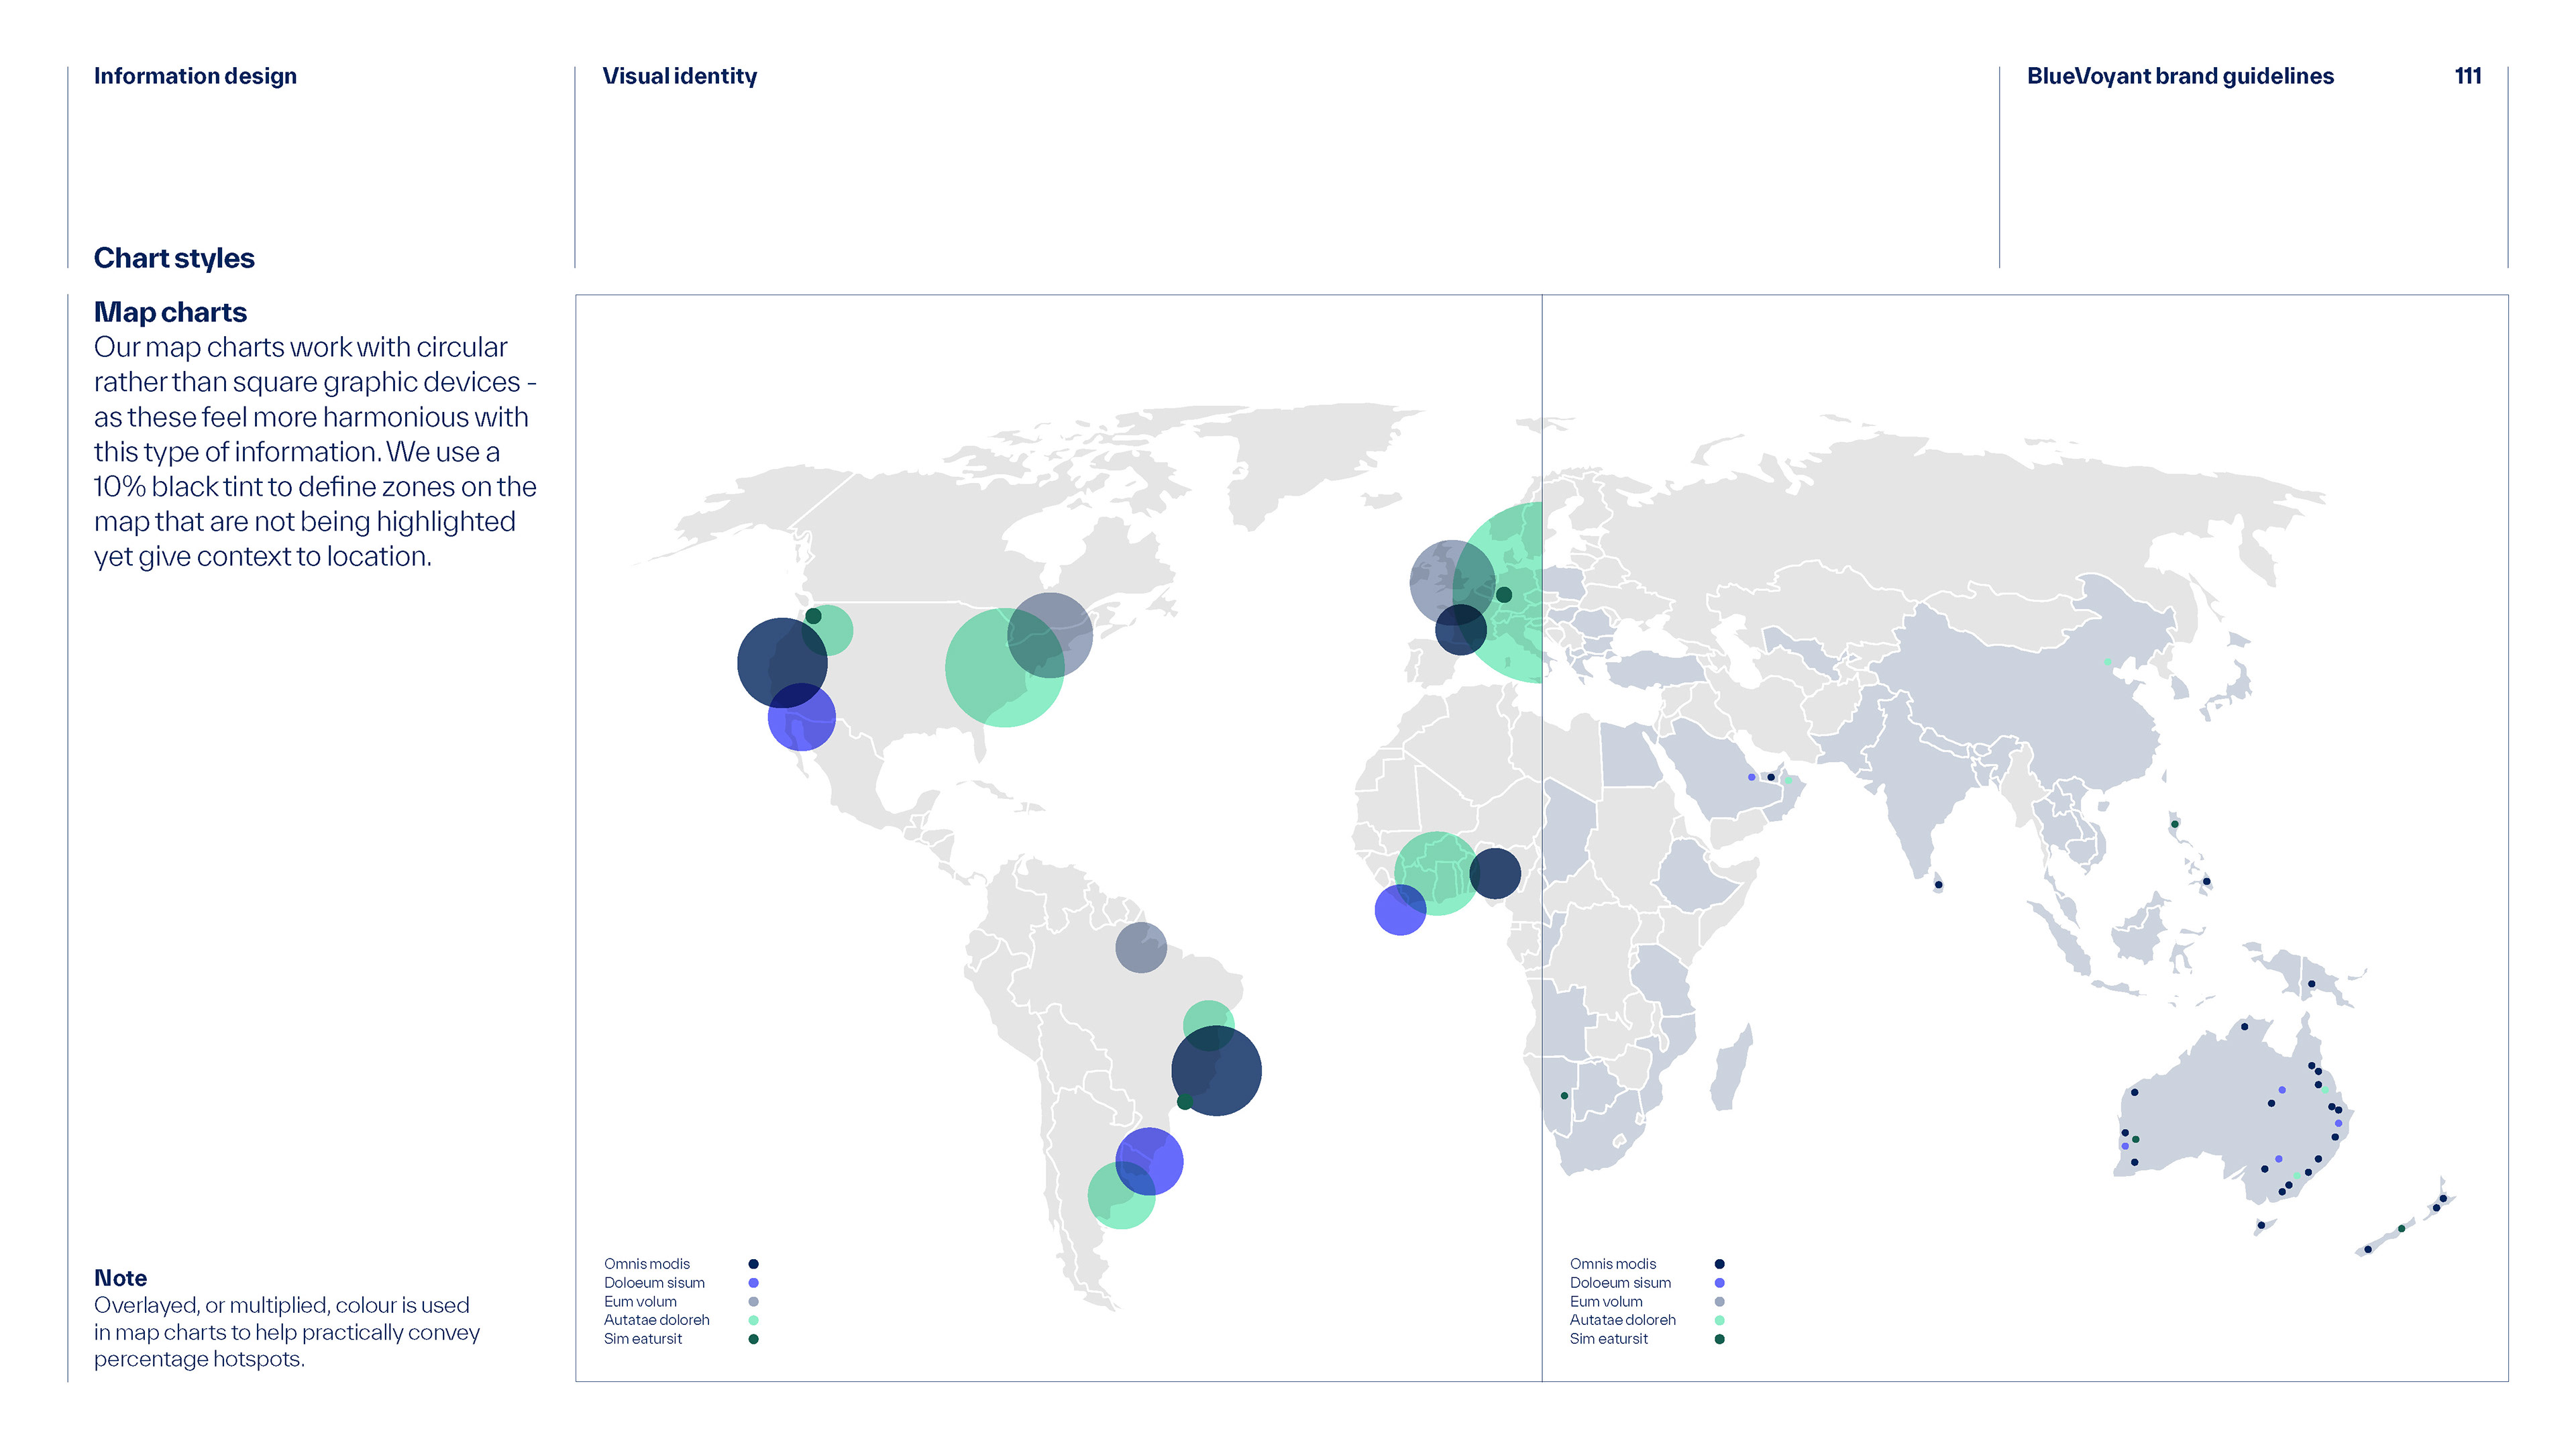This screenshot has height=1449, width=2576.
Task: Click the page number 111
Action: (2467, 76)
